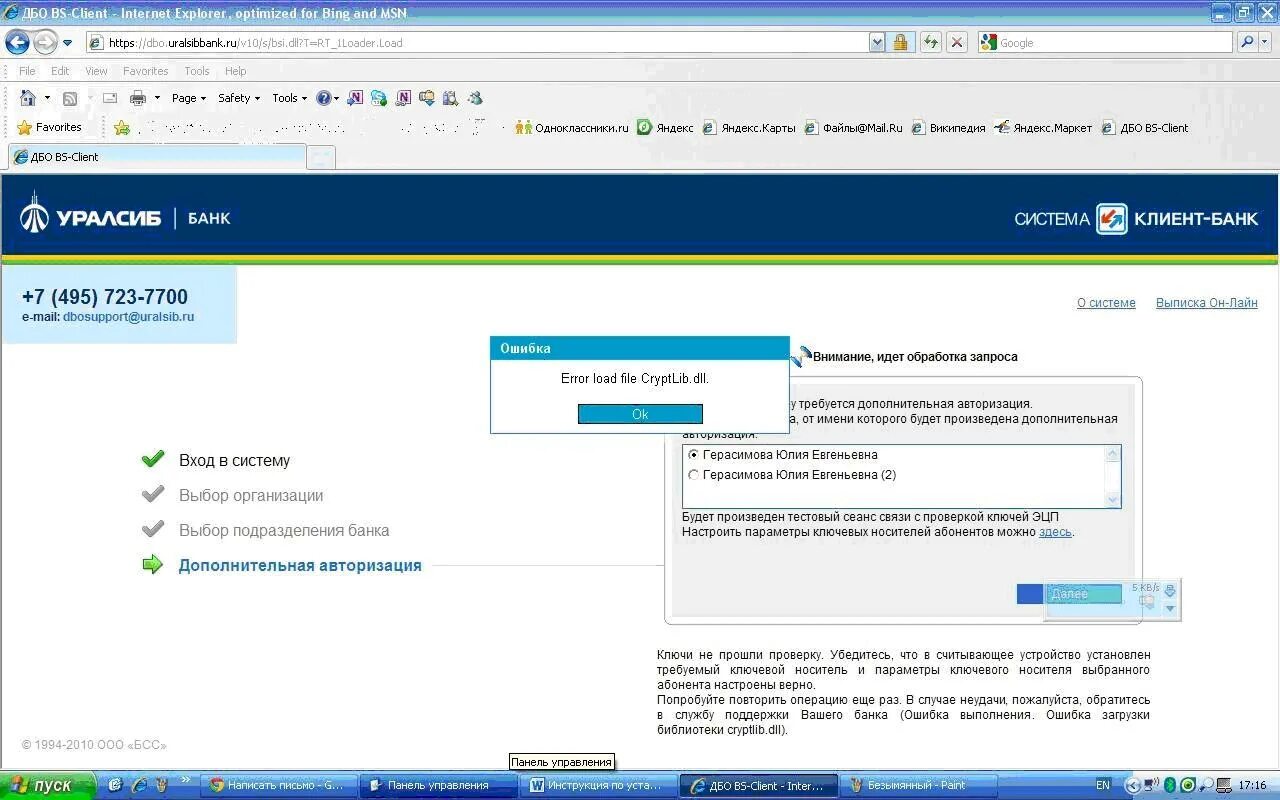Click the messenger icon next to OneNote
The height and width of the screenshot is (800, 1280).
(379, 98)
